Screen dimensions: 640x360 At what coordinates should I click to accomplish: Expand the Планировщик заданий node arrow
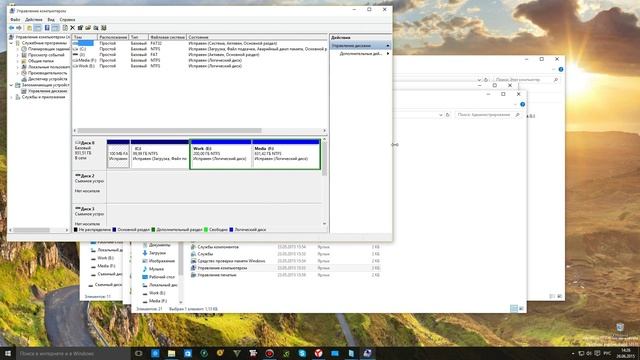coord(18,49)
